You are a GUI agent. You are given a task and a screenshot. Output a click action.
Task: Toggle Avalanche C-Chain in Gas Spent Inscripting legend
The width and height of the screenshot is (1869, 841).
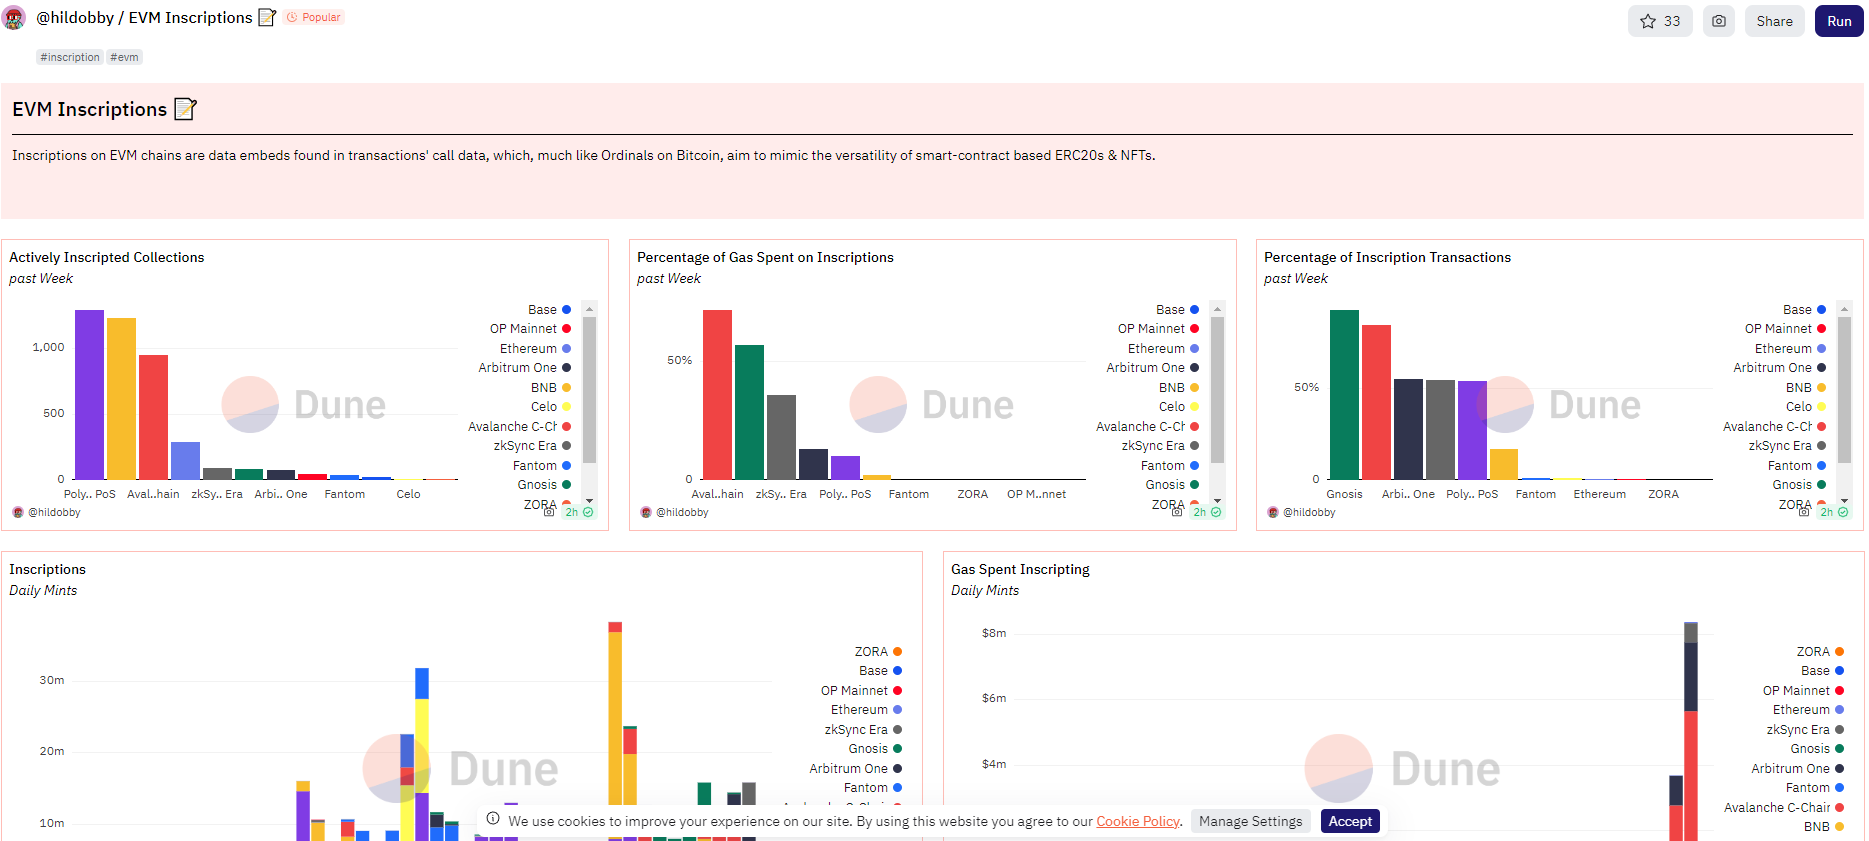(1784, 808)
